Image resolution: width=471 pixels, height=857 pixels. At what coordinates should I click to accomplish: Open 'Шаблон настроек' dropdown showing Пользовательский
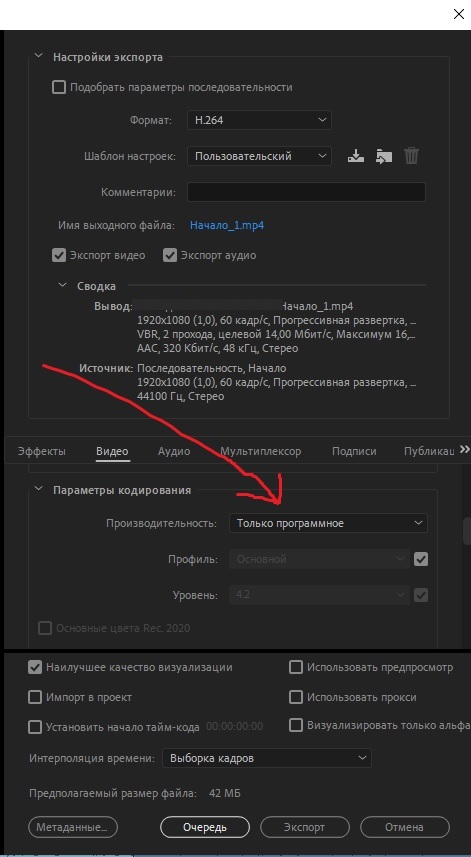[x=259, y=156]
